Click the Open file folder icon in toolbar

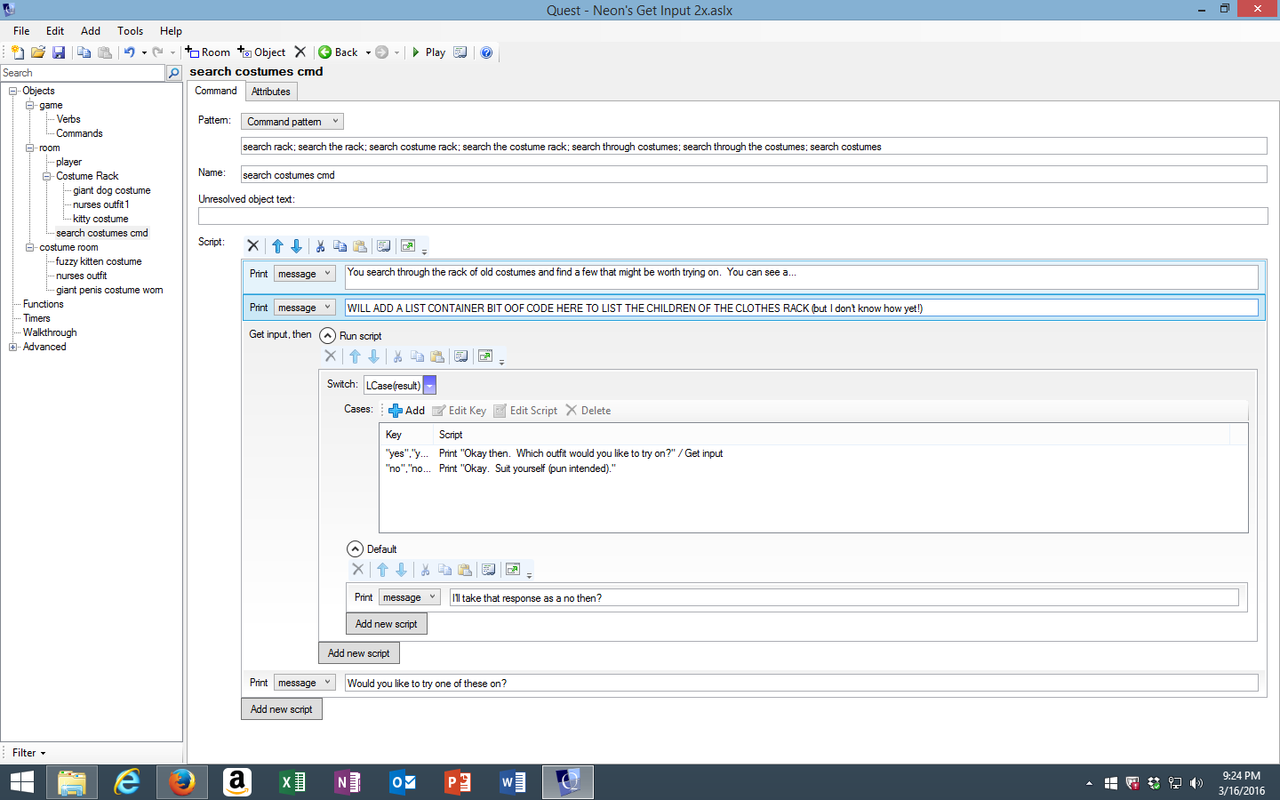click(38, 52)
